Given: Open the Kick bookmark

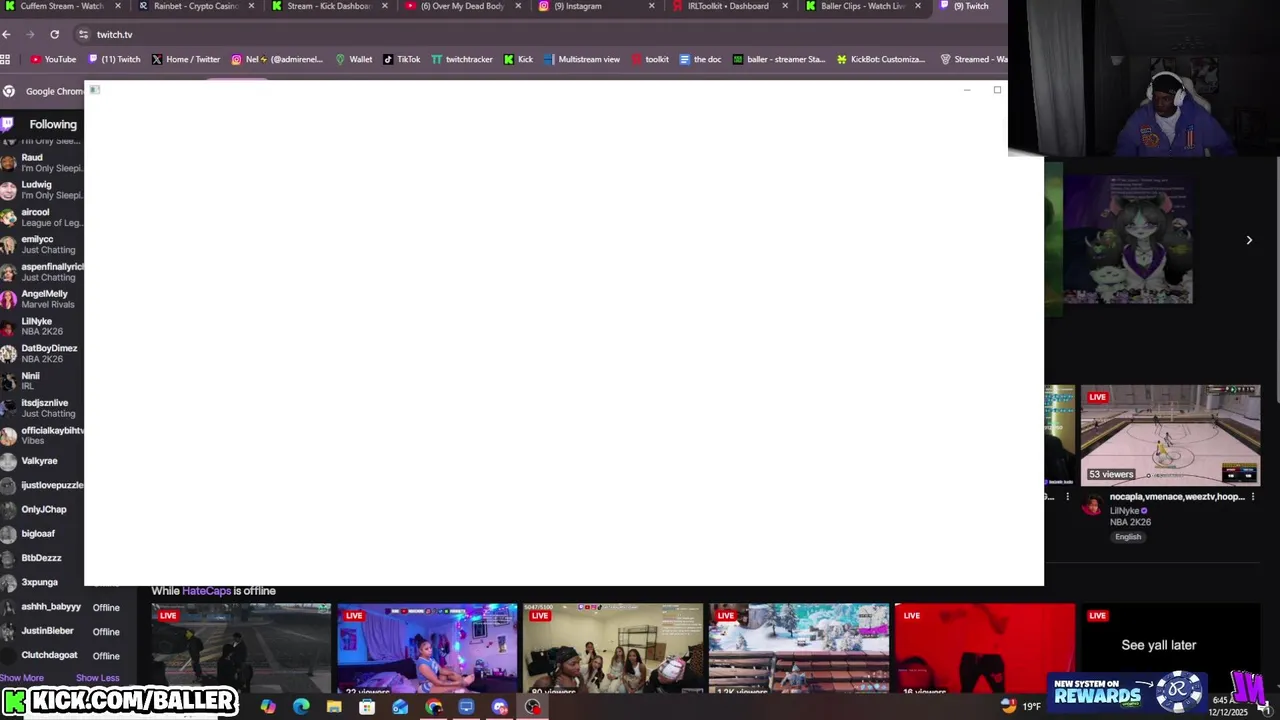Looking at the screenshot, I should [x=518, y=59].
